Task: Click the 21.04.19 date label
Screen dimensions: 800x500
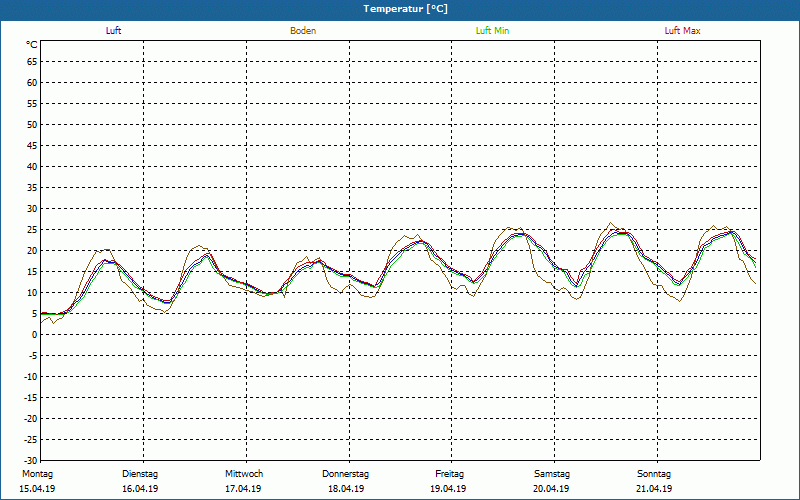Action: pyautogui.click(x=654, y=489)
